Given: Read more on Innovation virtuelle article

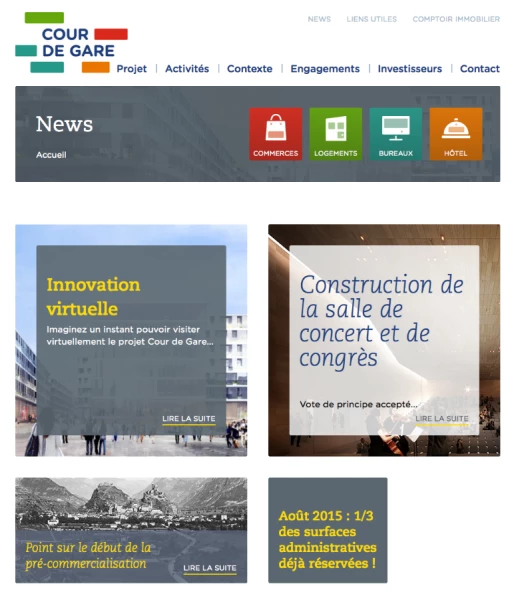Looking at the screenshot, I should click(189, 419).
